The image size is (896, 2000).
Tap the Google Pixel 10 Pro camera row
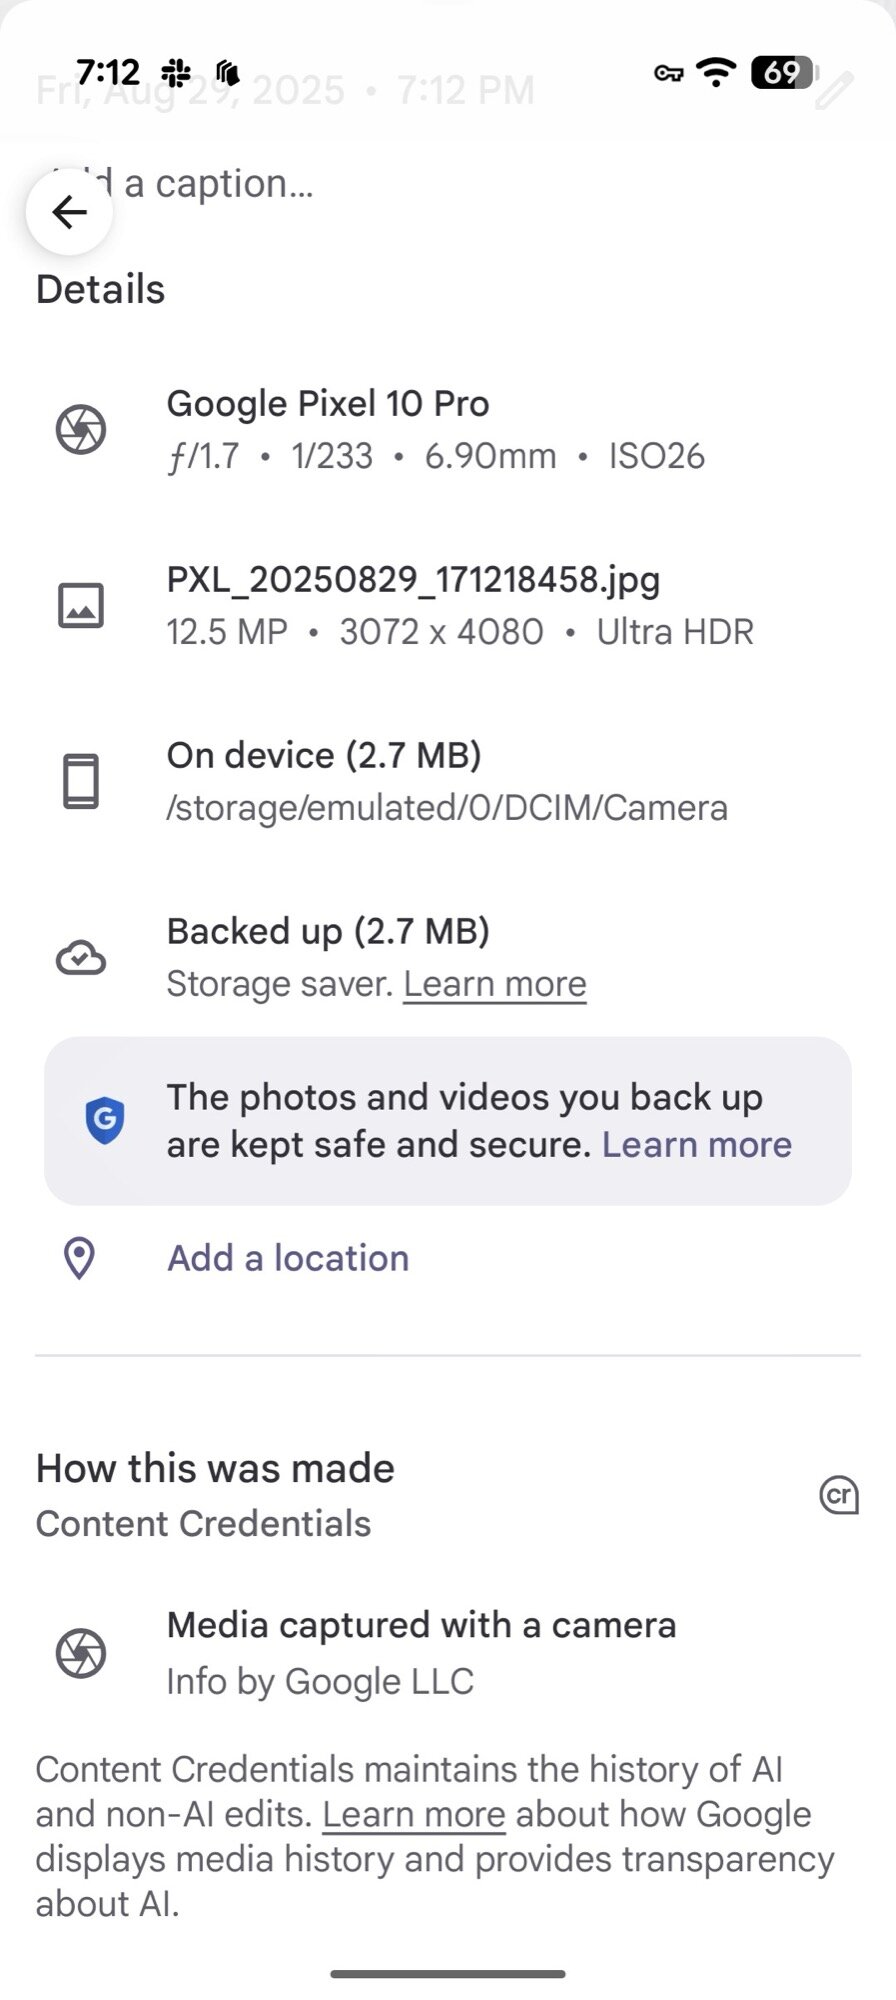(435, 430)
